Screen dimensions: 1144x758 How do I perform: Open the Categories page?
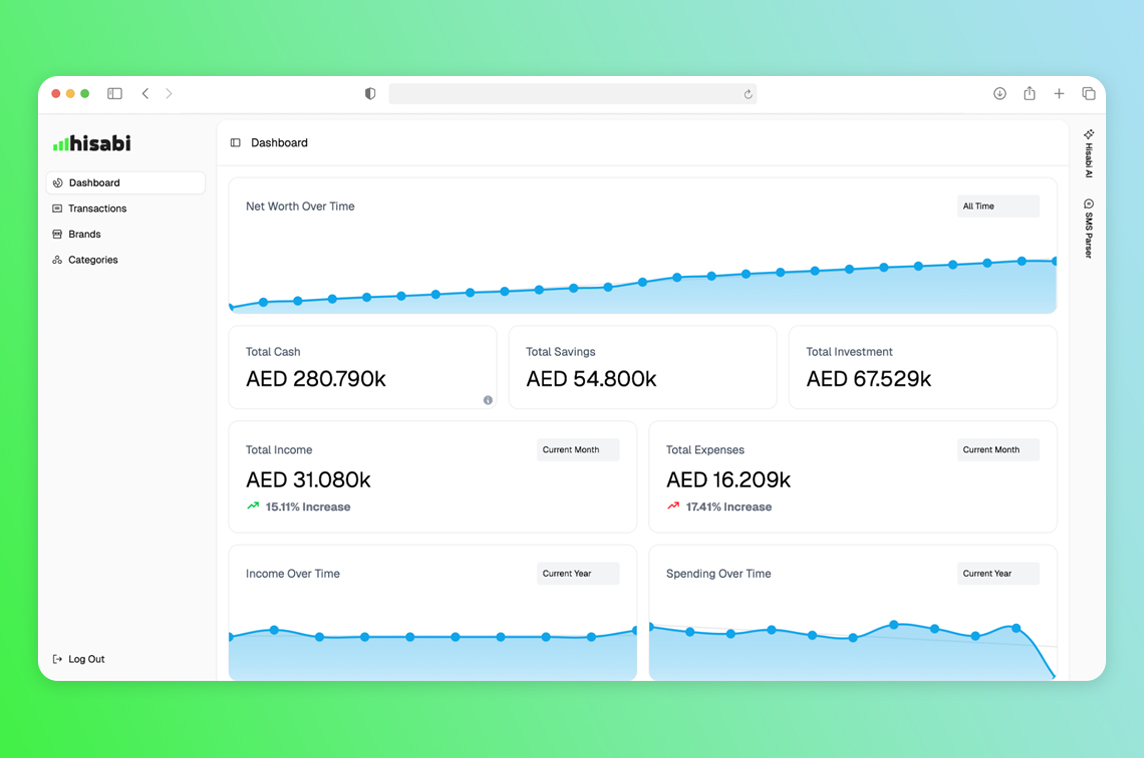(92, 260)
